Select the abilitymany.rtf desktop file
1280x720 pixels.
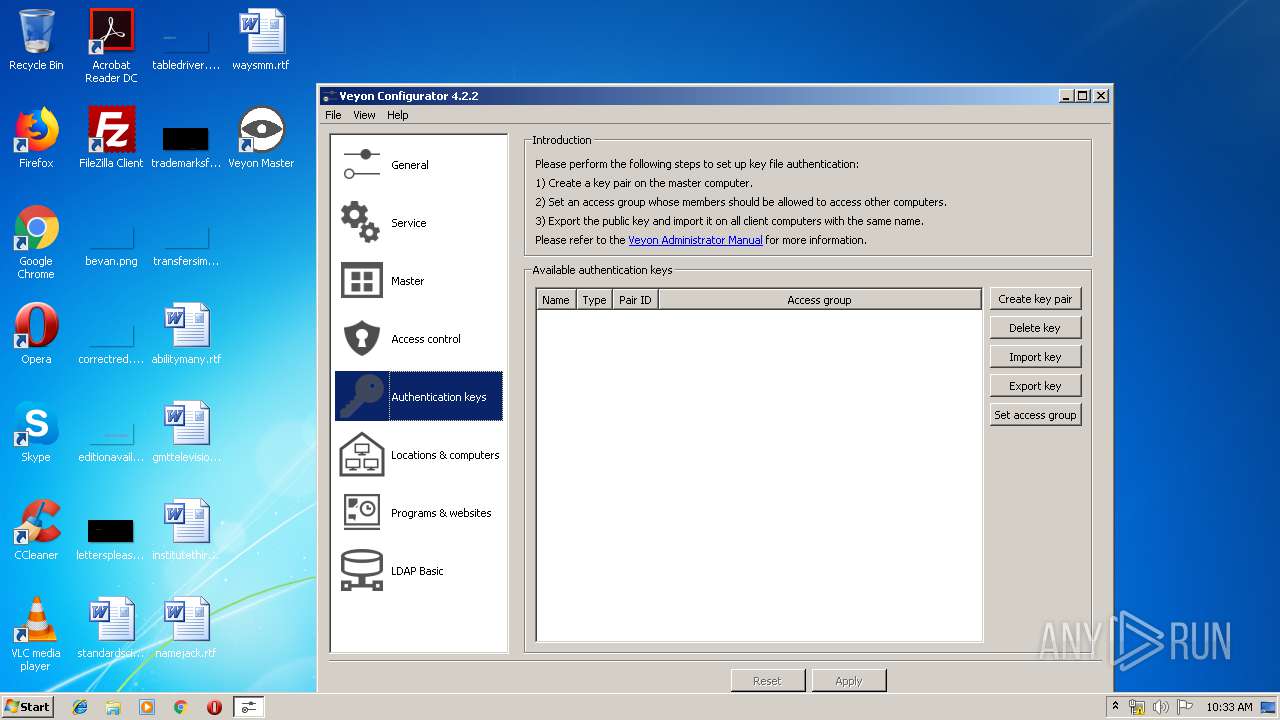tap(186, 334)
